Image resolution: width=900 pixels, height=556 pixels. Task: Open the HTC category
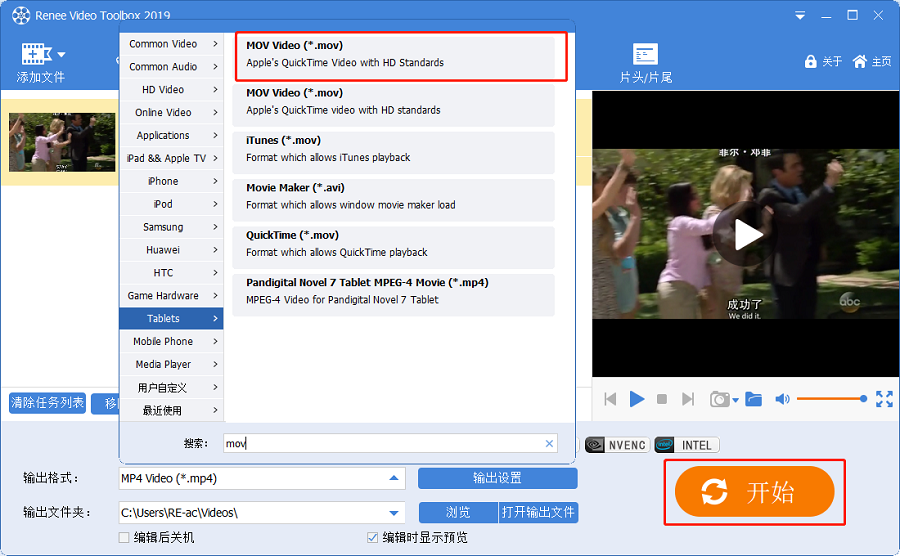coord(172,273)
